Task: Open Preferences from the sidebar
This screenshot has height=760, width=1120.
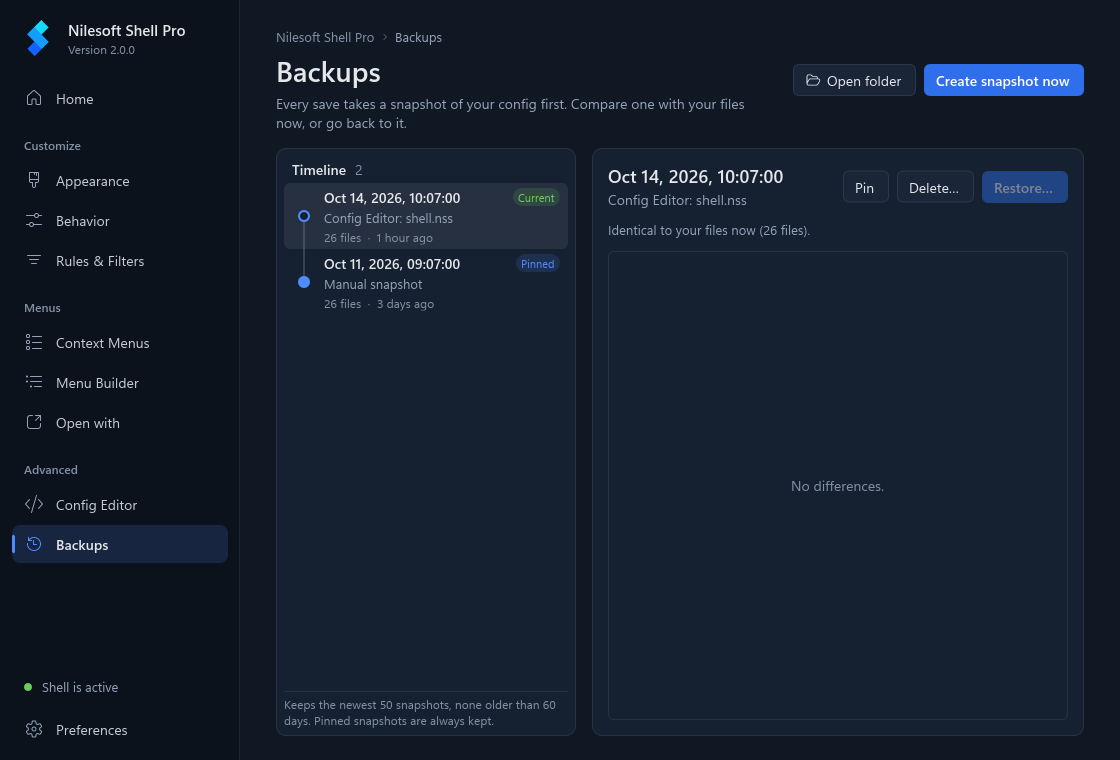Action: click(120, 730)
